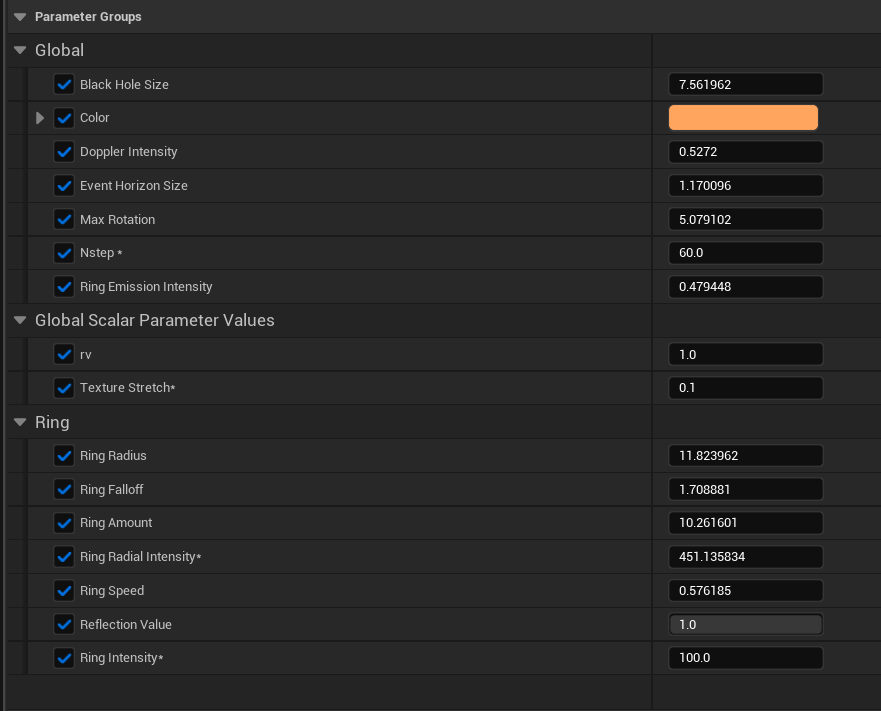881x711 pixels.
Task: Uncheck the rv parameter
Action: (64, 354)
